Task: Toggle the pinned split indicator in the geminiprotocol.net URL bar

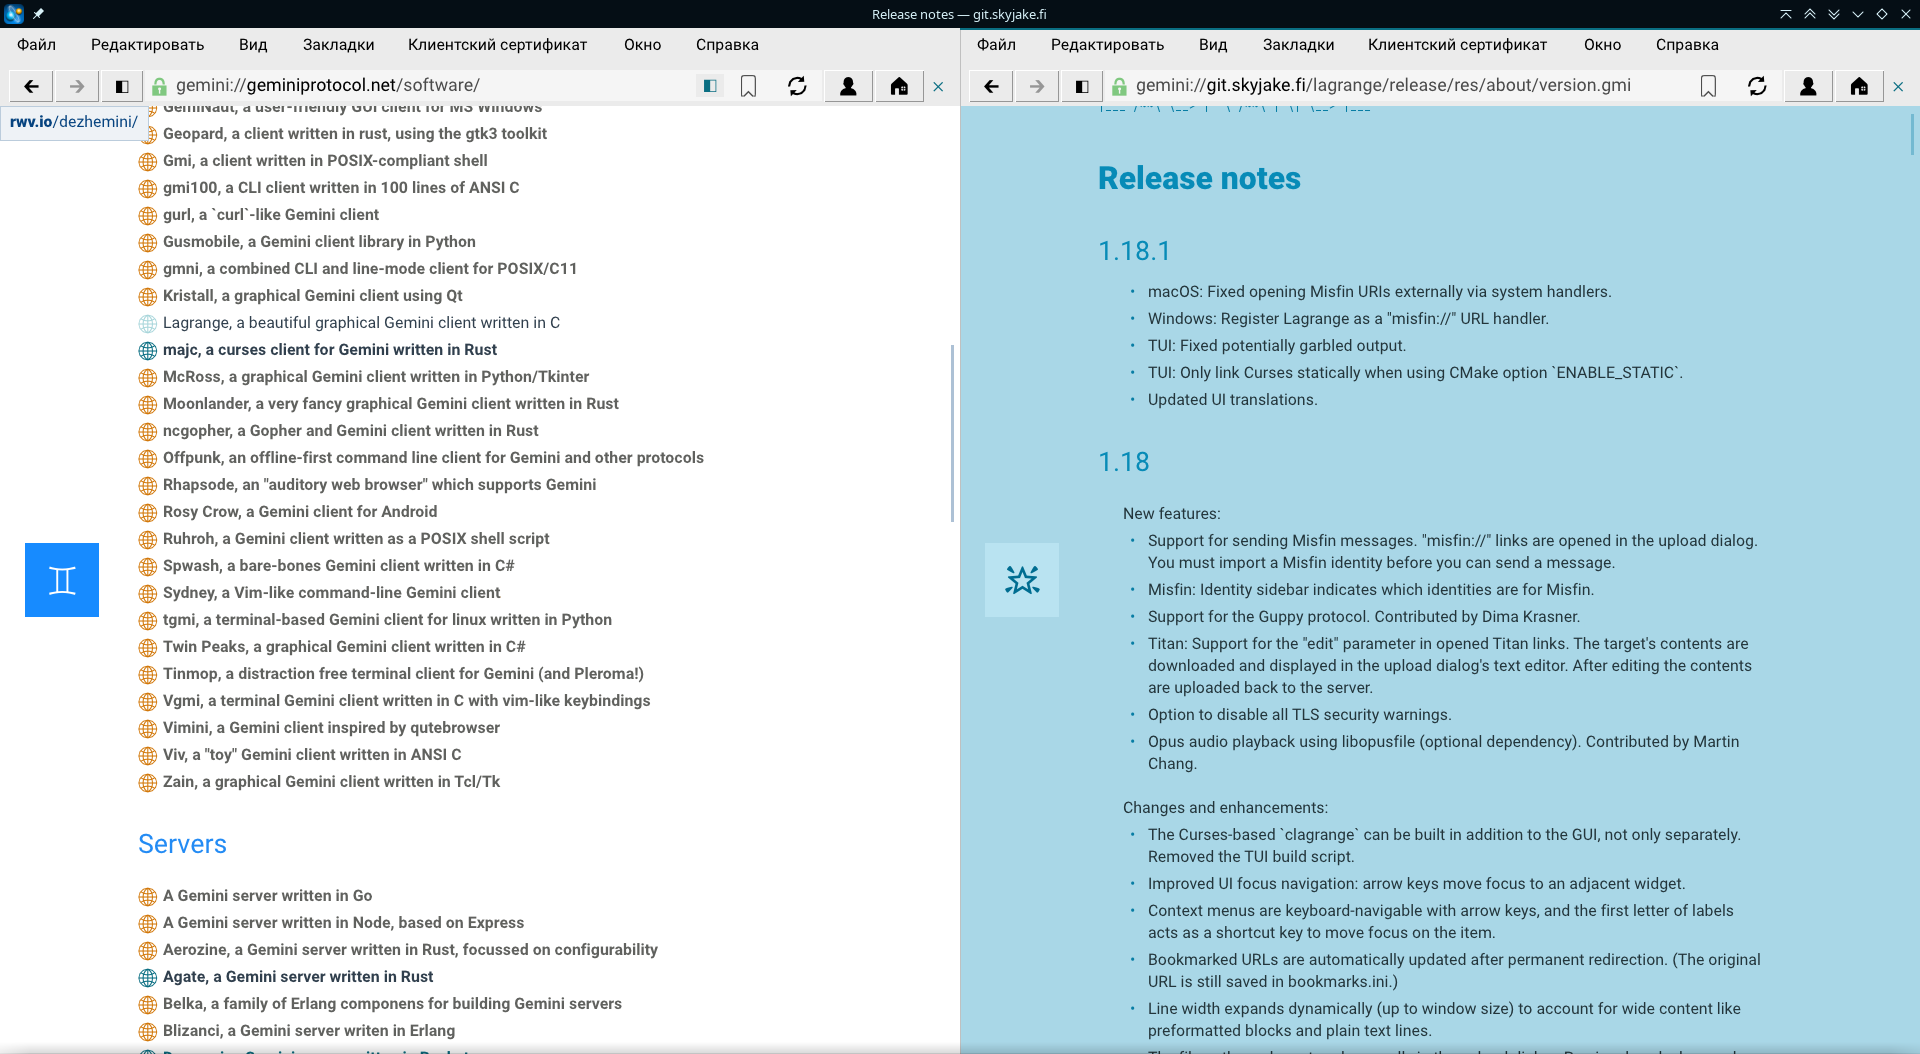Action: [710, 86]
